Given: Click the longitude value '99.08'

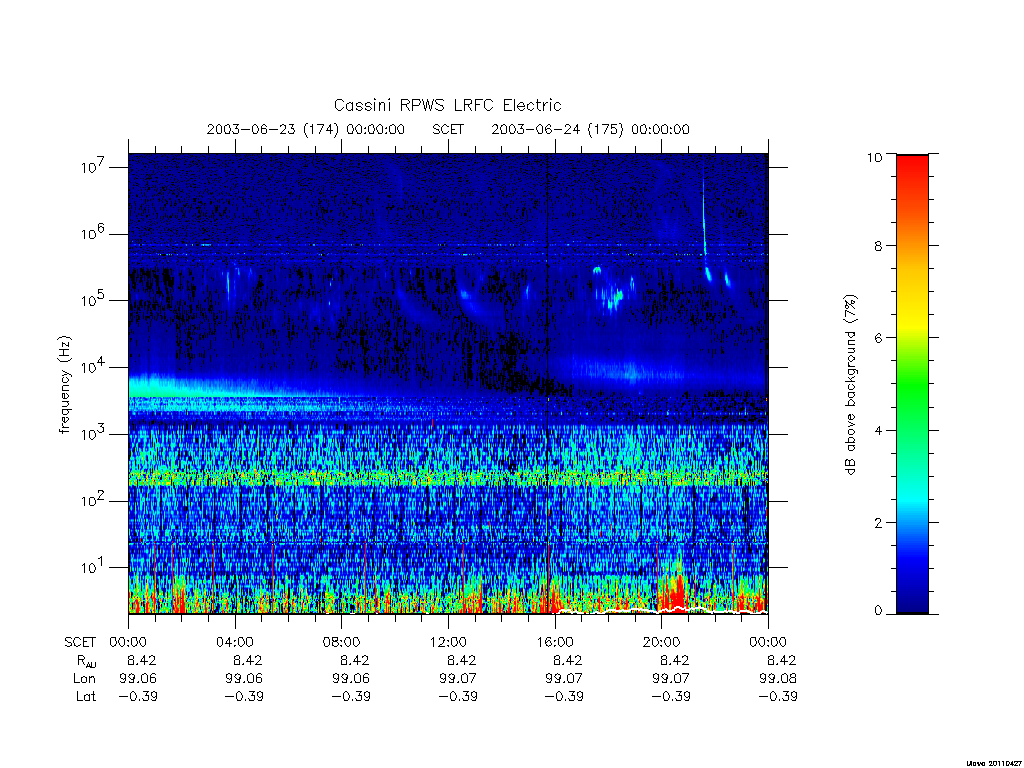Looking at the screenshot, I should pos(778,679).
